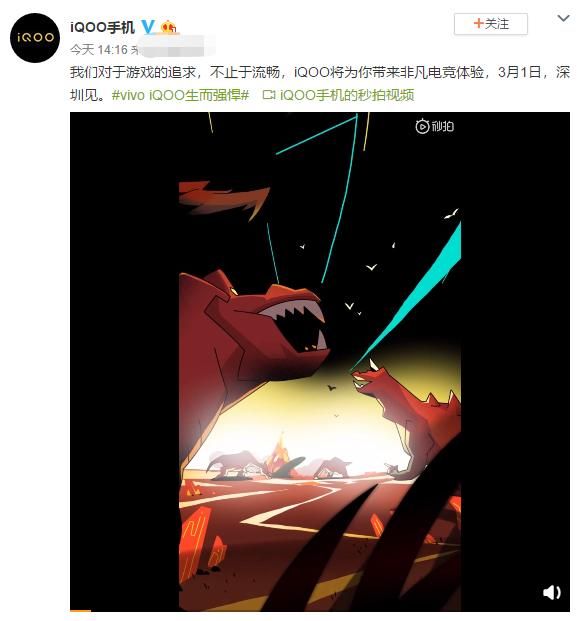
Task: Open the #vivo iQOO生而强悍# hashtag
Action: (x=180, y=95)
